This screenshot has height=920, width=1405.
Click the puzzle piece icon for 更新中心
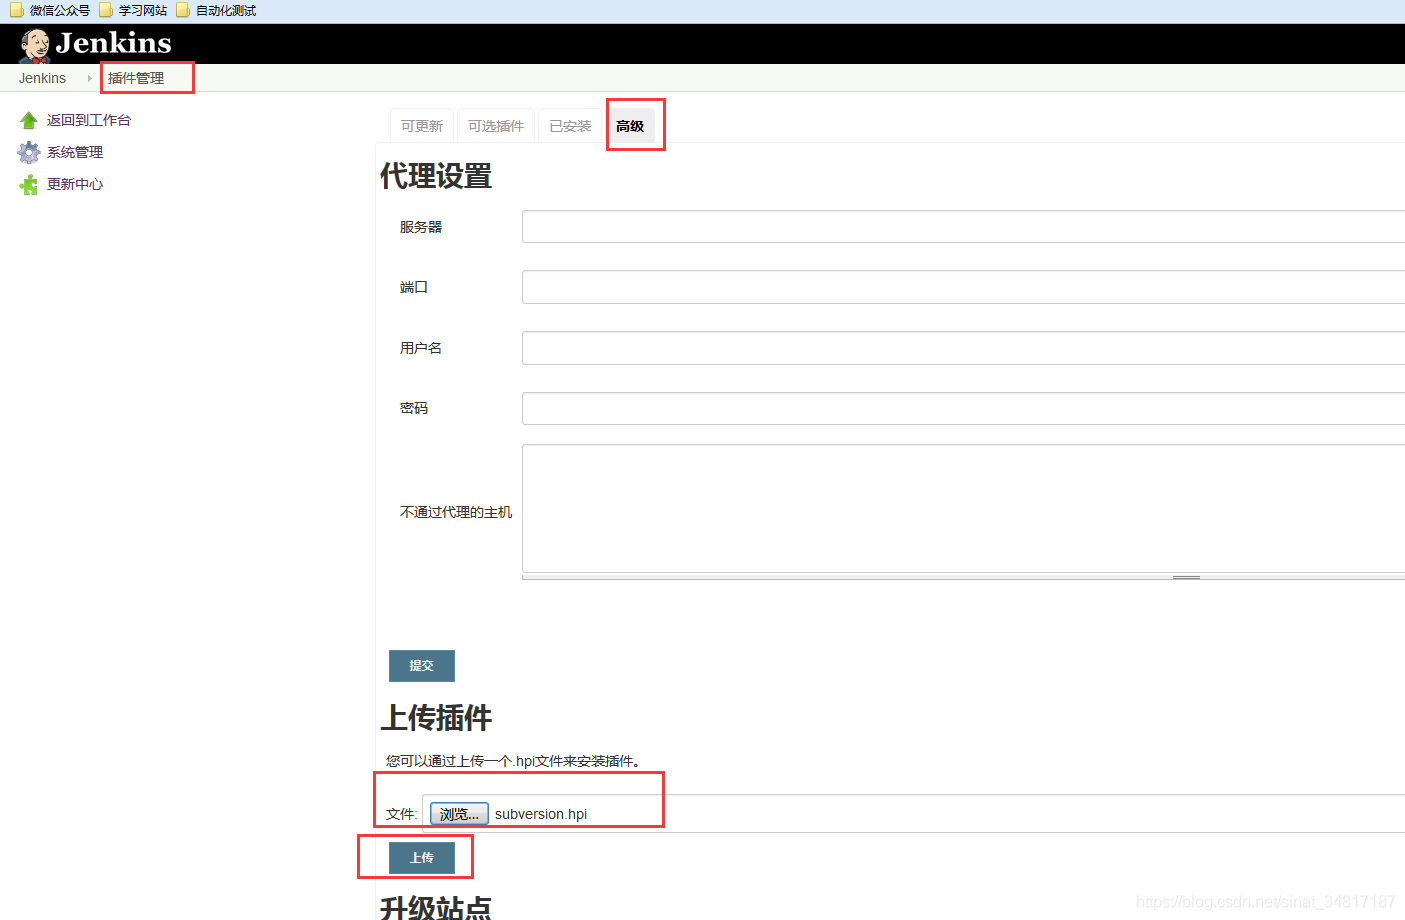click(29, 184)
